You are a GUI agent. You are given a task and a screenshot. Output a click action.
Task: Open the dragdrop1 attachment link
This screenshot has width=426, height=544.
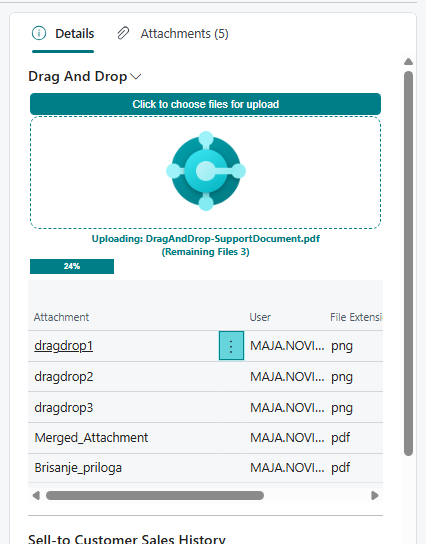coord(63,346)
